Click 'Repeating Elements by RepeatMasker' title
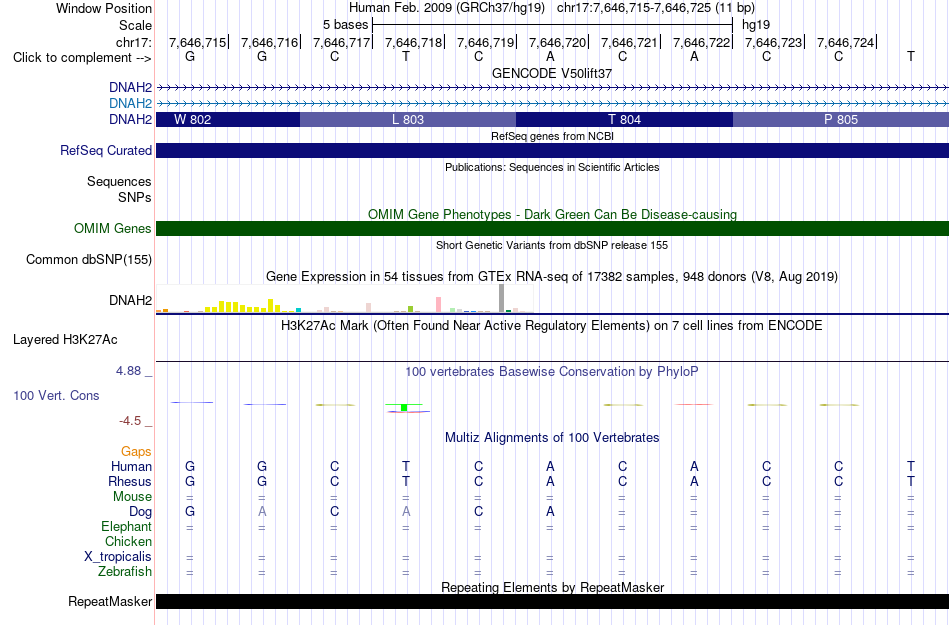The image size is (950, 625). point(552,587)
